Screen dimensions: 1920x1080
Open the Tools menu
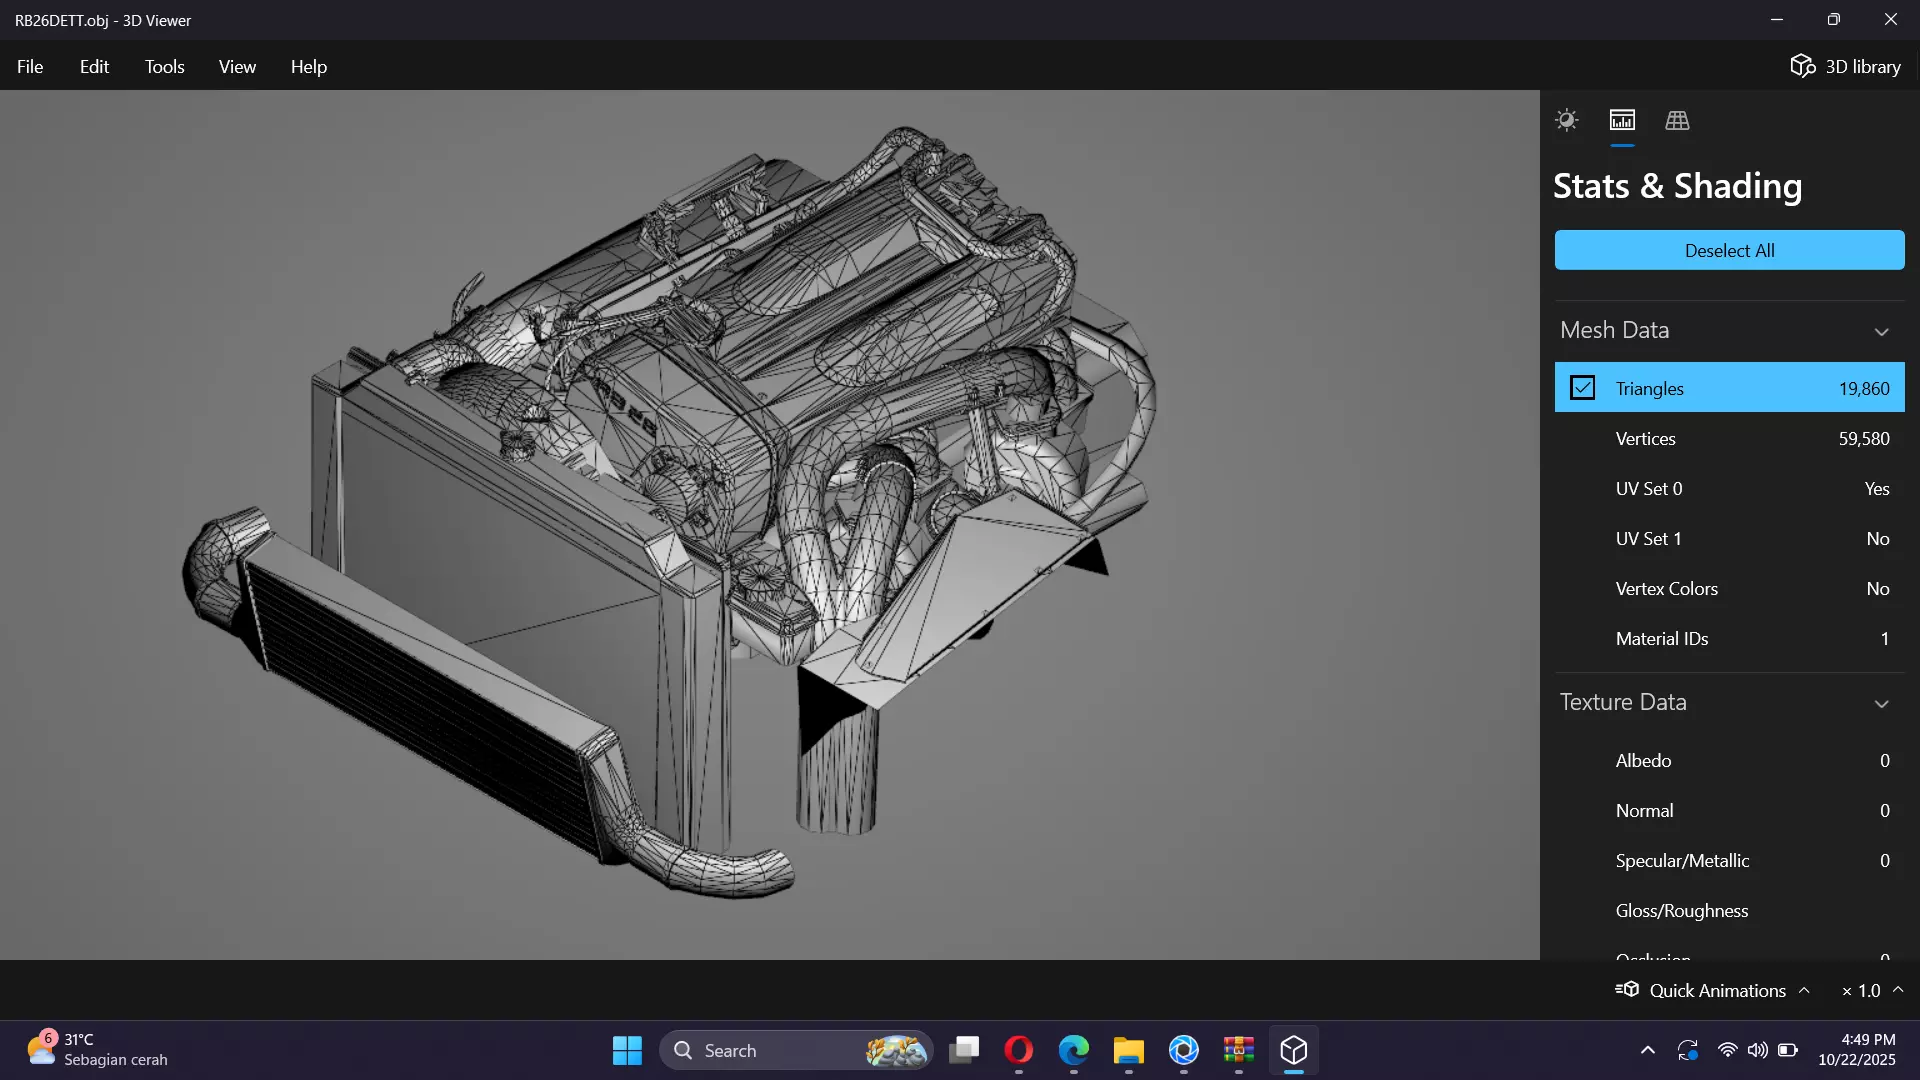coord(164,66)
